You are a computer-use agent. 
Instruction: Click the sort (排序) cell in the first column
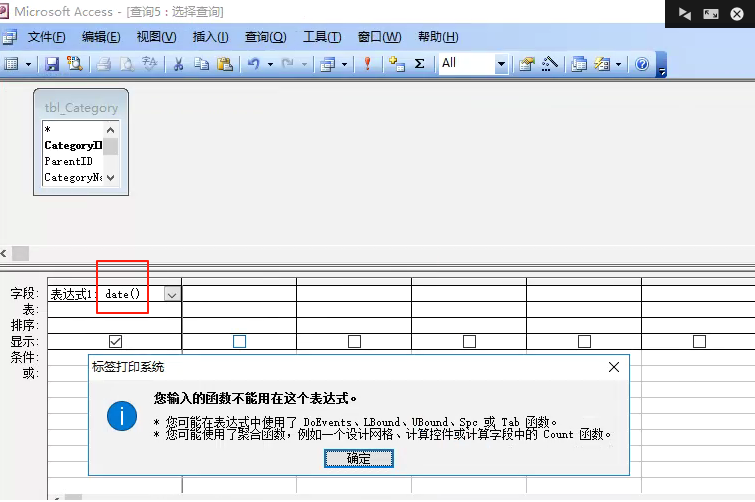115,325
